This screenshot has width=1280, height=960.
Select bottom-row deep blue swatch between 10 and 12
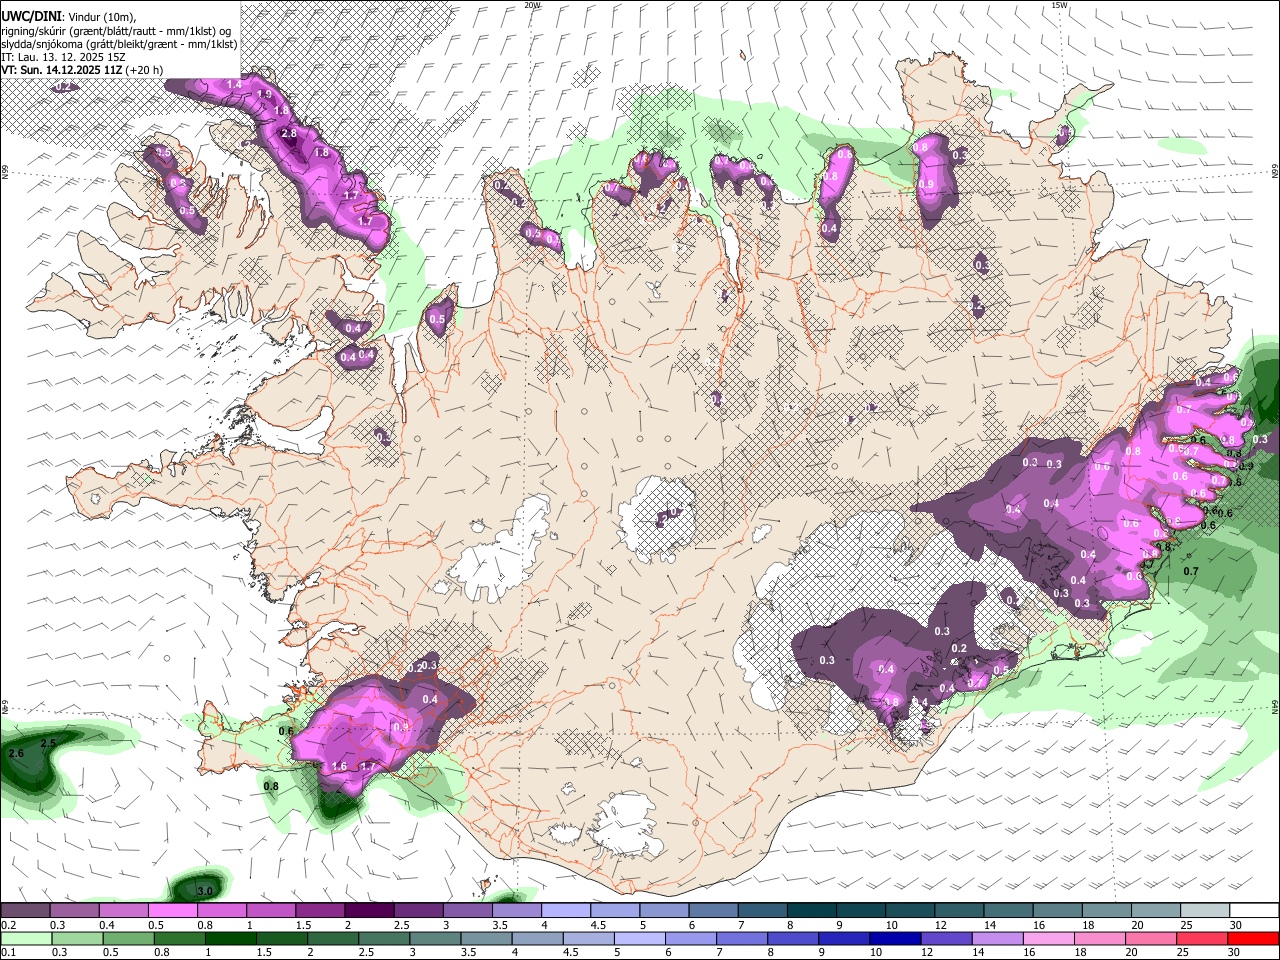coord(896,938)
